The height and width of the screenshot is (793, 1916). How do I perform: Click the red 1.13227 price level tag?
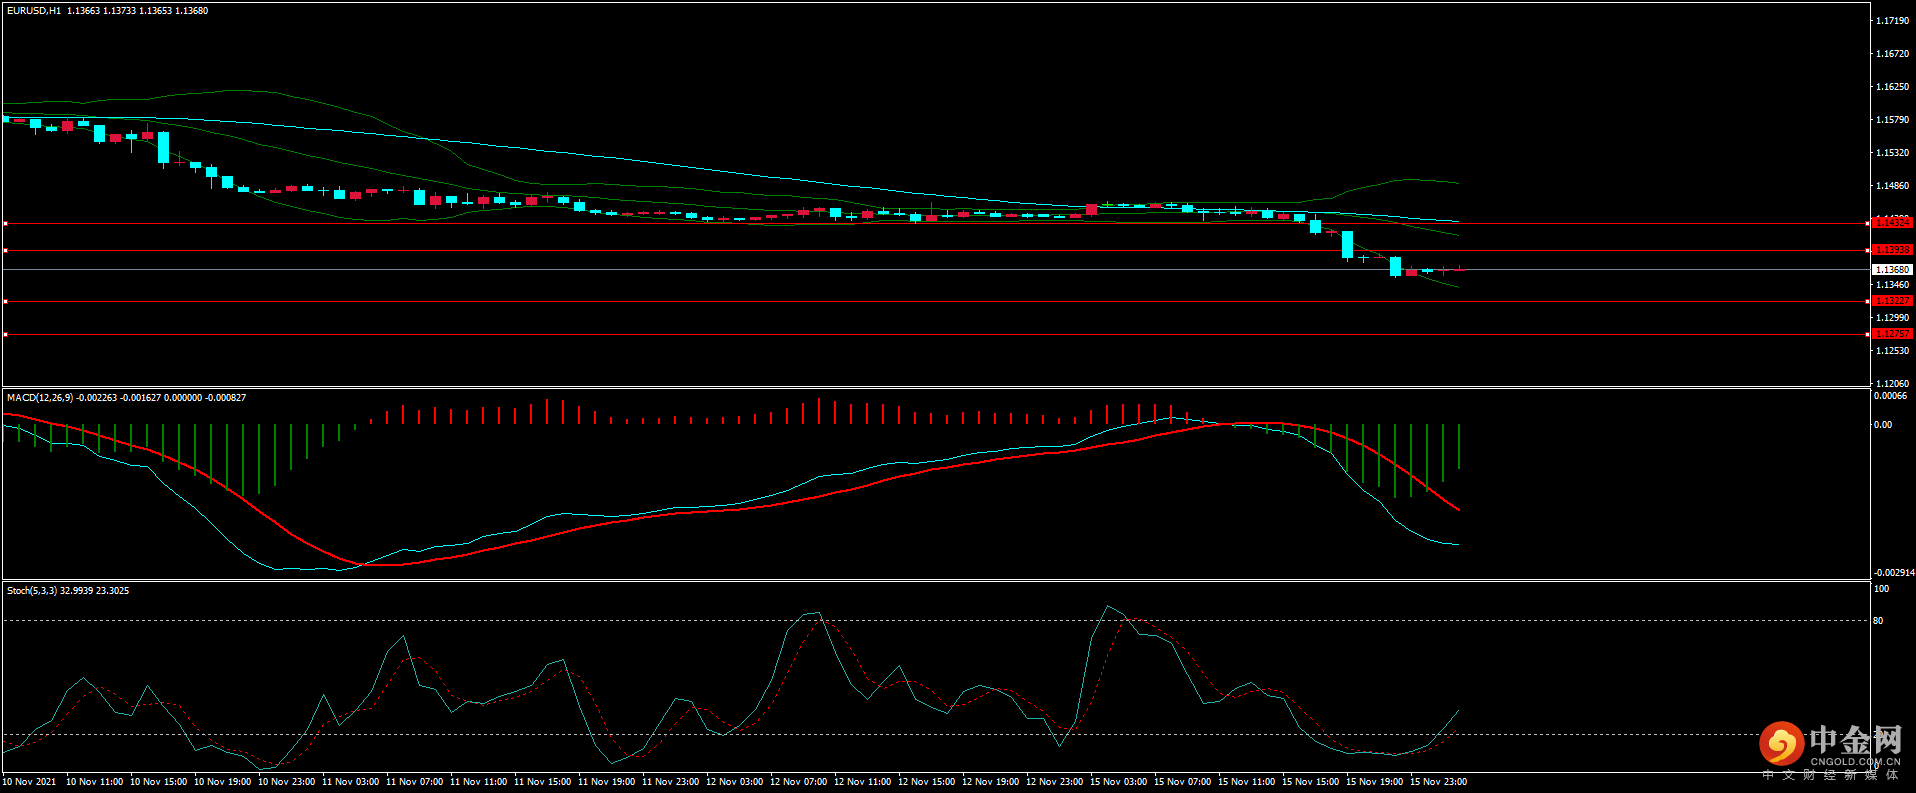pos(1892,301)
